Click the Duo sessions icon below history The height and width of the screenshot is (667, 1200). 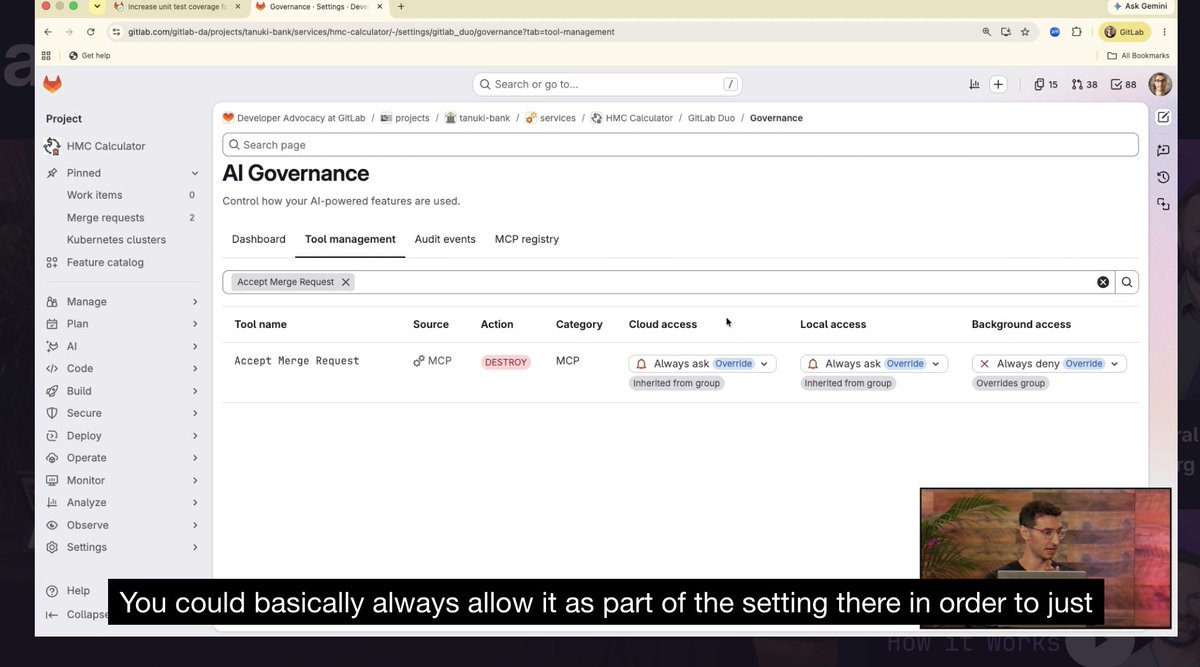pyautogui.click(x=1163, y=204)
